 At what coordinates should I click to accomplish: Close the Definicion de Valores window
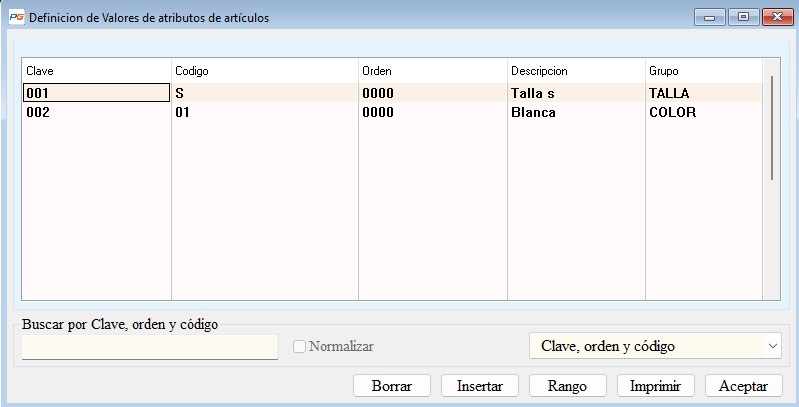(778, 17)
